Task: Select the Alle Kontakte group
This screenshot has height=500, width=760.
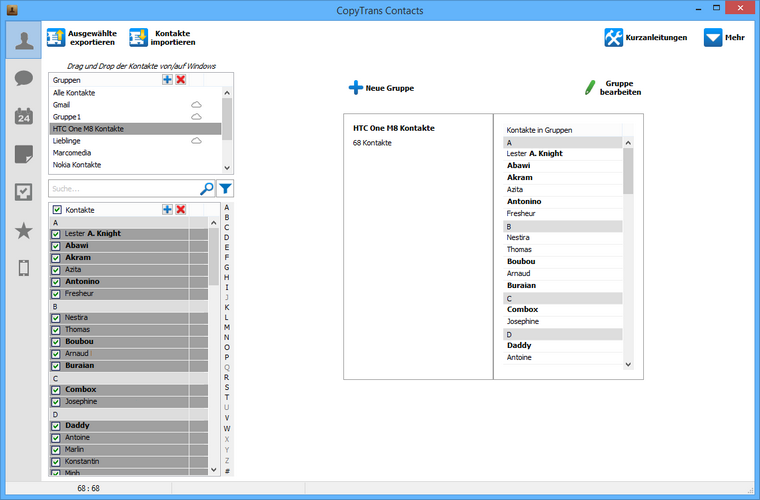Action: click(135, 93)
